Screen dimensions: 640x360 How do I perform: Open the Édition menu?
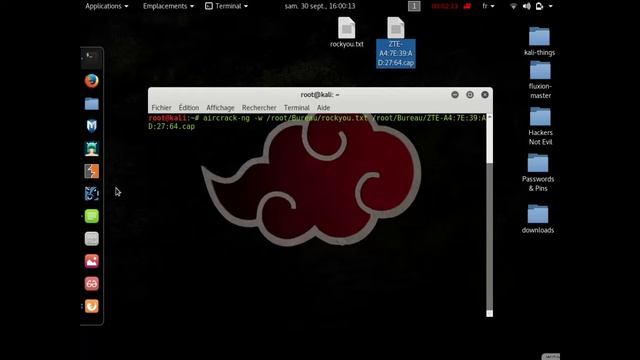tap(189, 108)
